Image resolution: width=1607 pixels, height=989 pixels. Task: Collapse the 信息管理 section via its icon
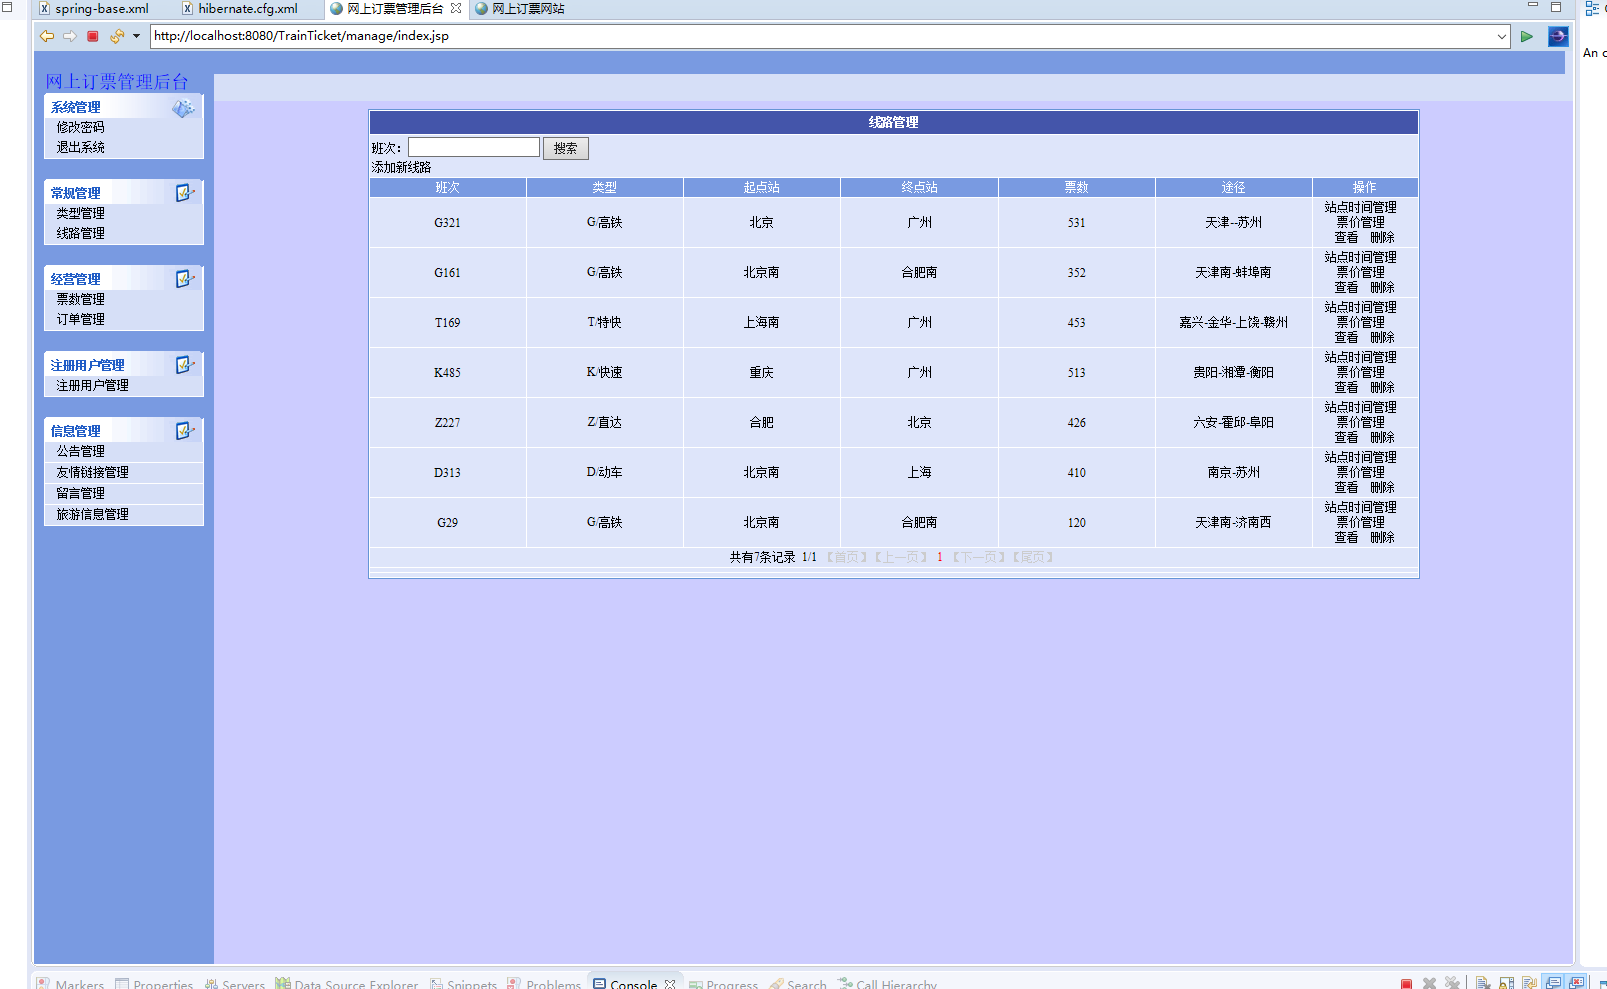click(x=185, y=431)
